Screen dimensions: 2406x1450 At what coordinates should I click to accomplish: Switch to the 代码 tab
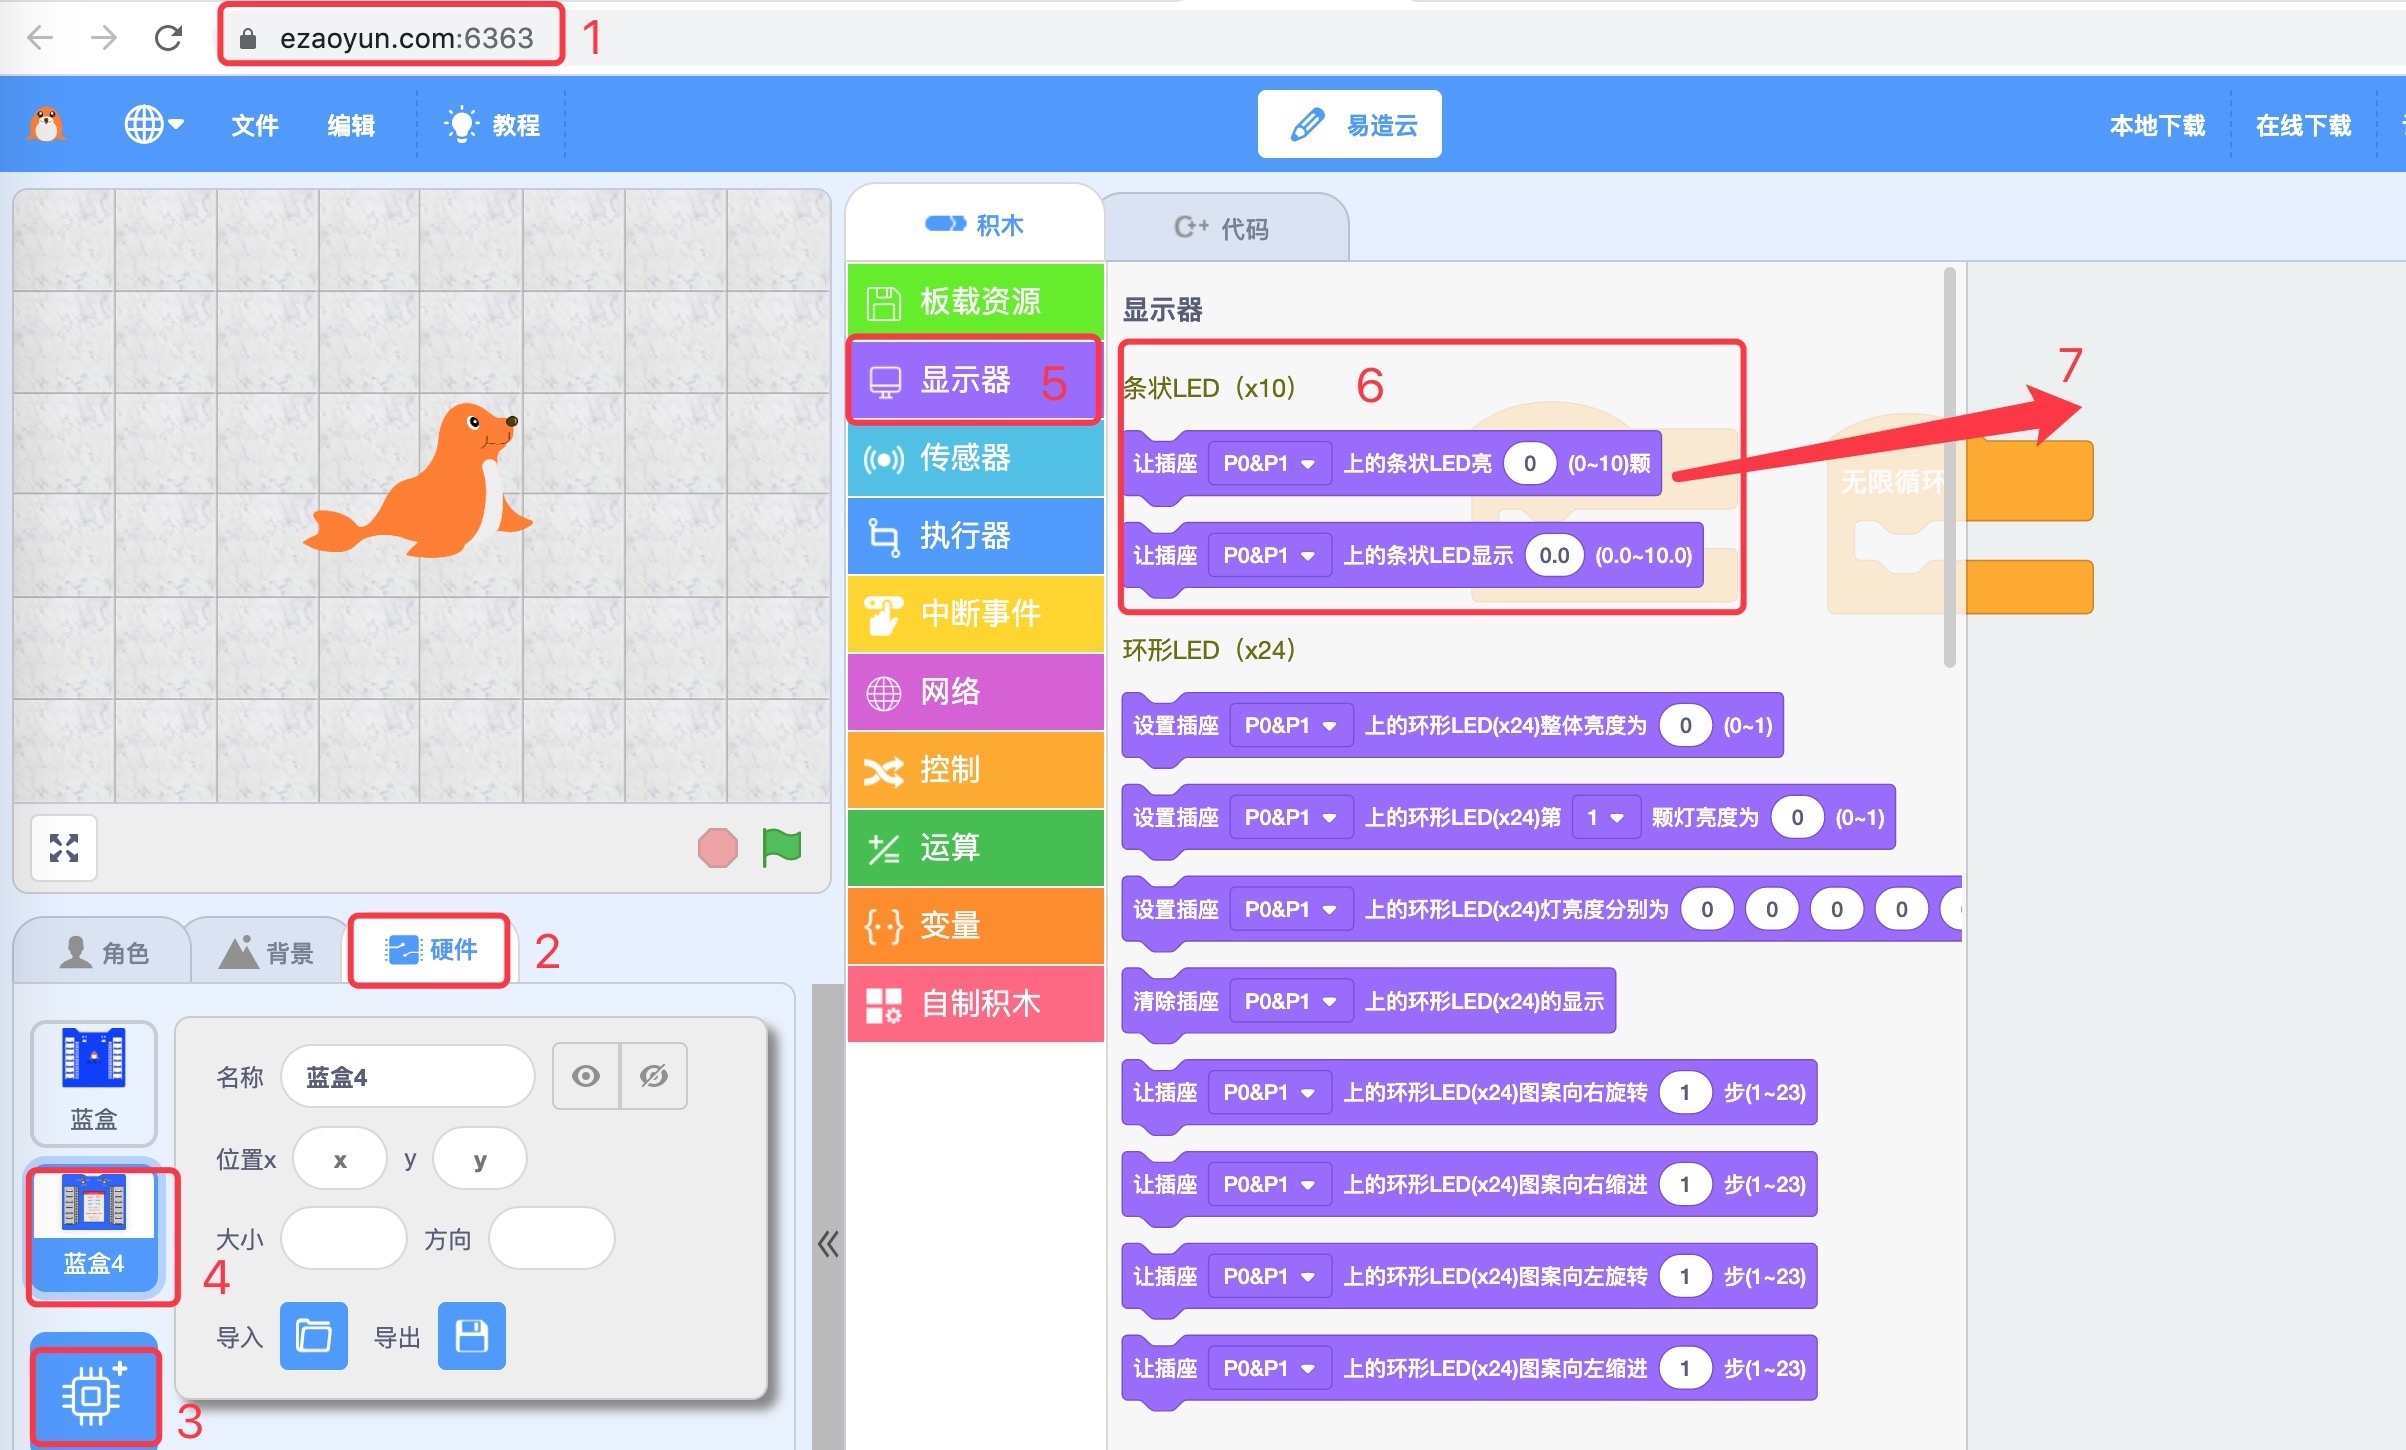1222,228
